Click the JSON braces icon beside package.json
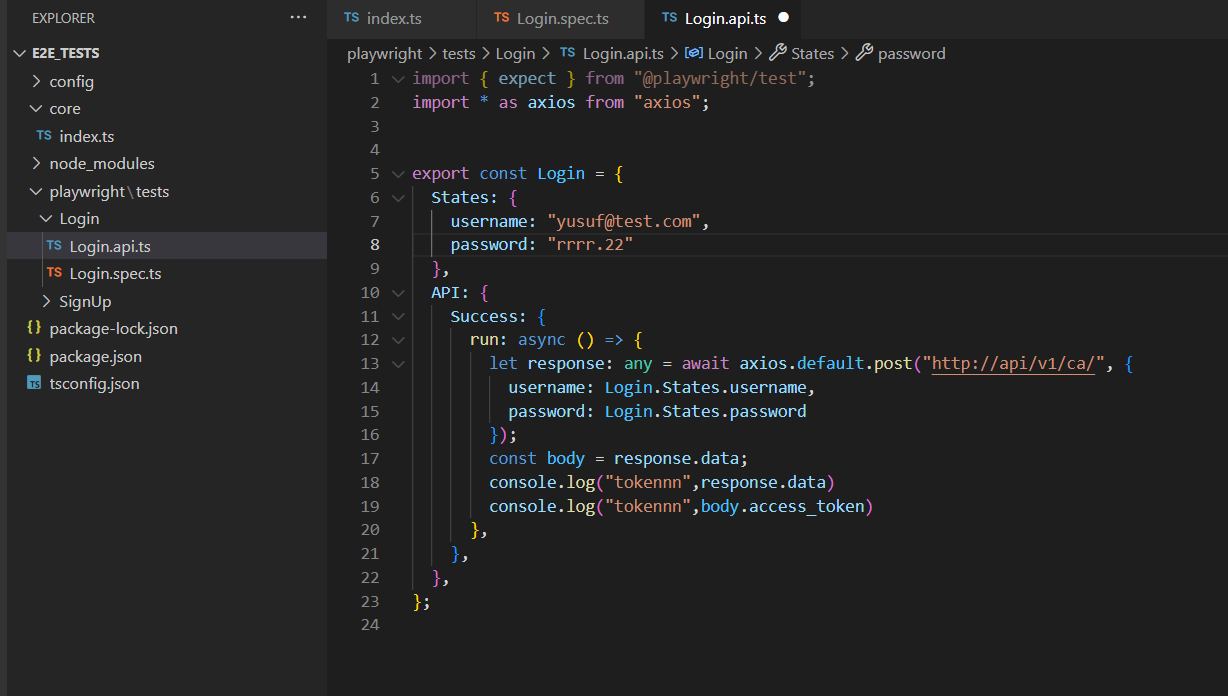Image resolution: width=1228 pixels, height=696 pixels. tap(34, 356)
